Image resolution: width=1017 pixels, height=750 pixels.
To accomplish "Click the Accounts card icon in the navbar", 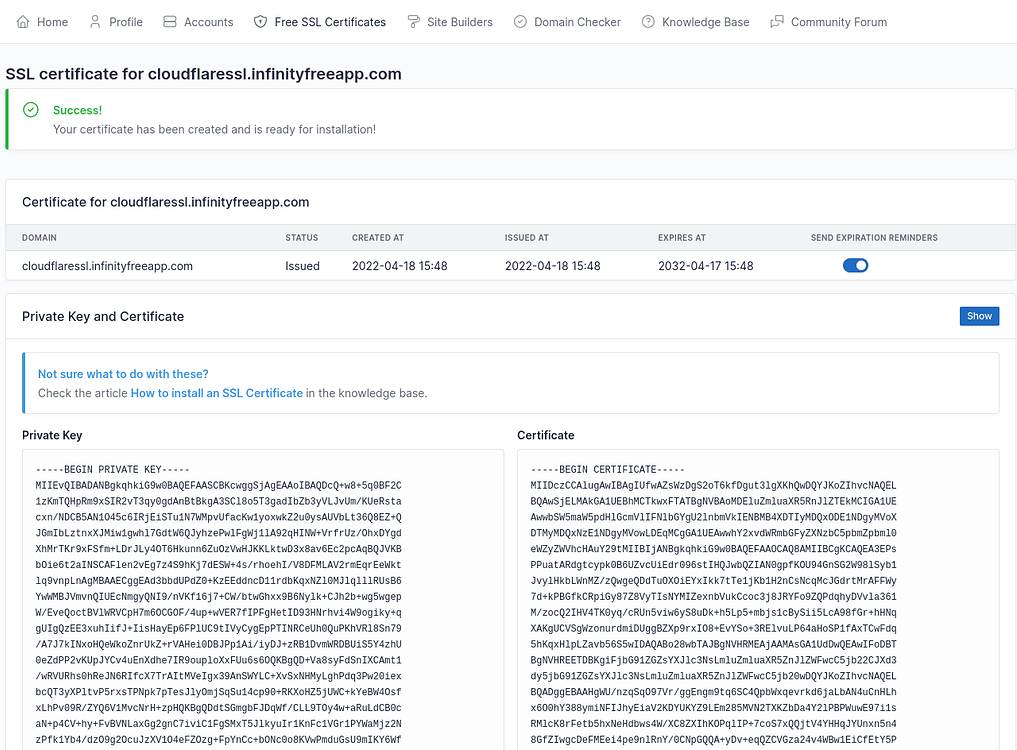I will (172, 21).
